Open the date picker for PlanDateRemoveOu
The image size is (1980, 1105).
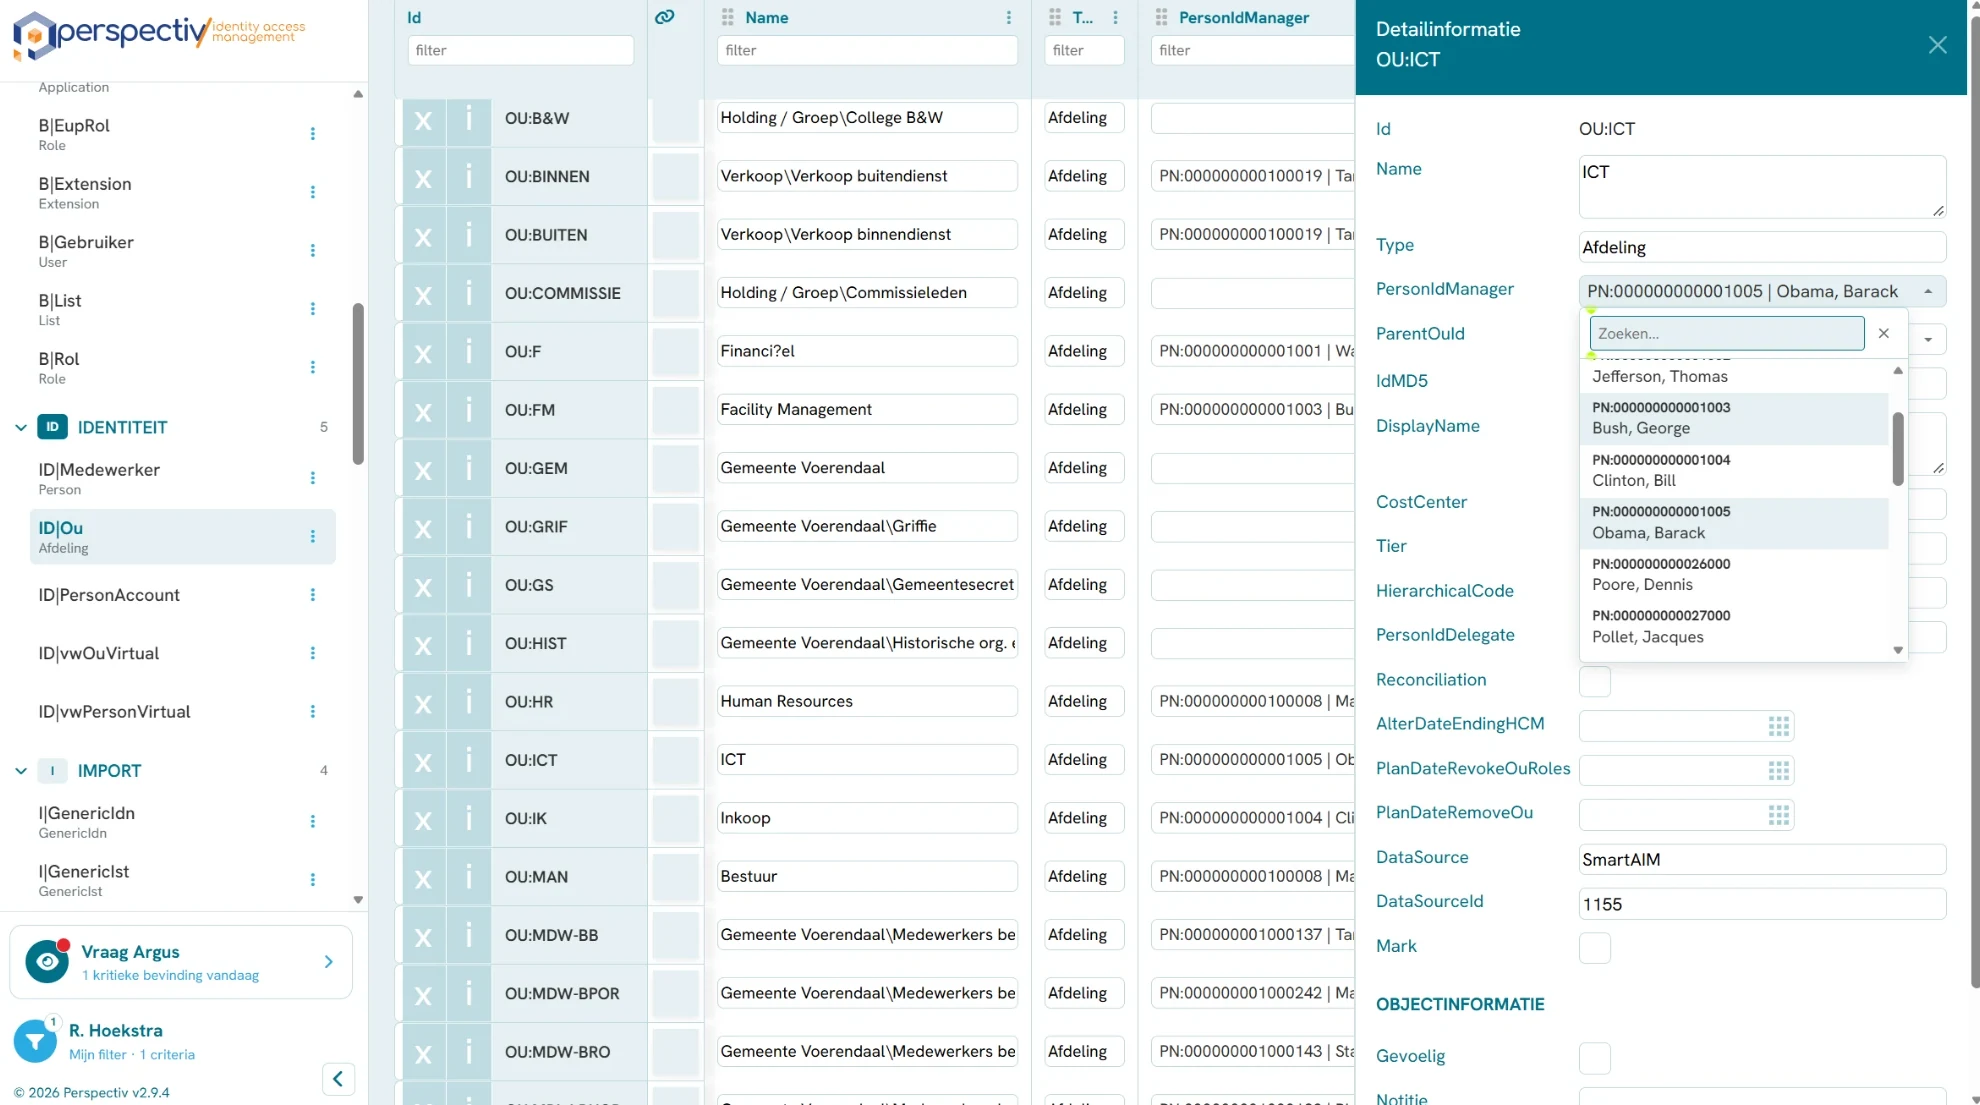pyautogui.click(x=1778, y=815)
